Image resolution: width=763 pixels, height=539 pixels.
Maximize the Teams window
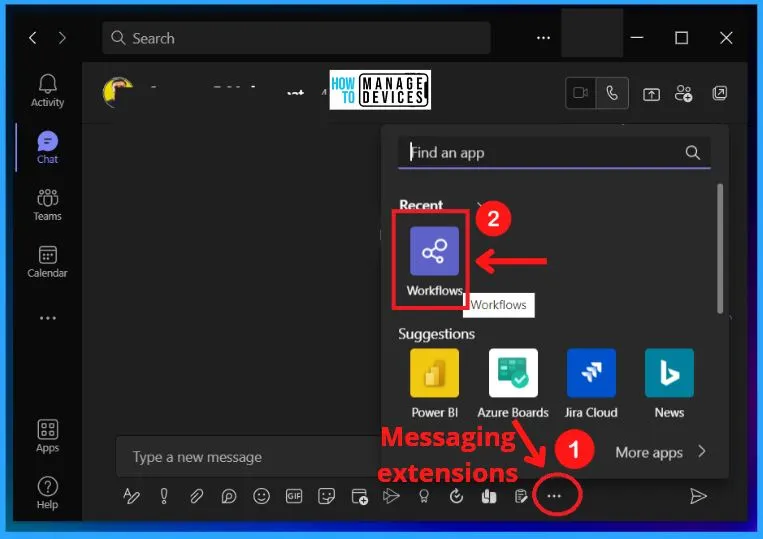(x=681, y=37)
